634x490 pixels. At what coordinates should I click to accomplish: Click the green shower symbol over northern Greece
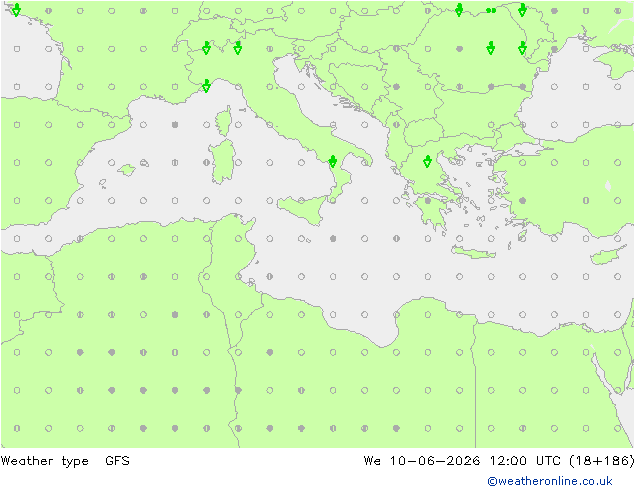[x=427, y=162]
